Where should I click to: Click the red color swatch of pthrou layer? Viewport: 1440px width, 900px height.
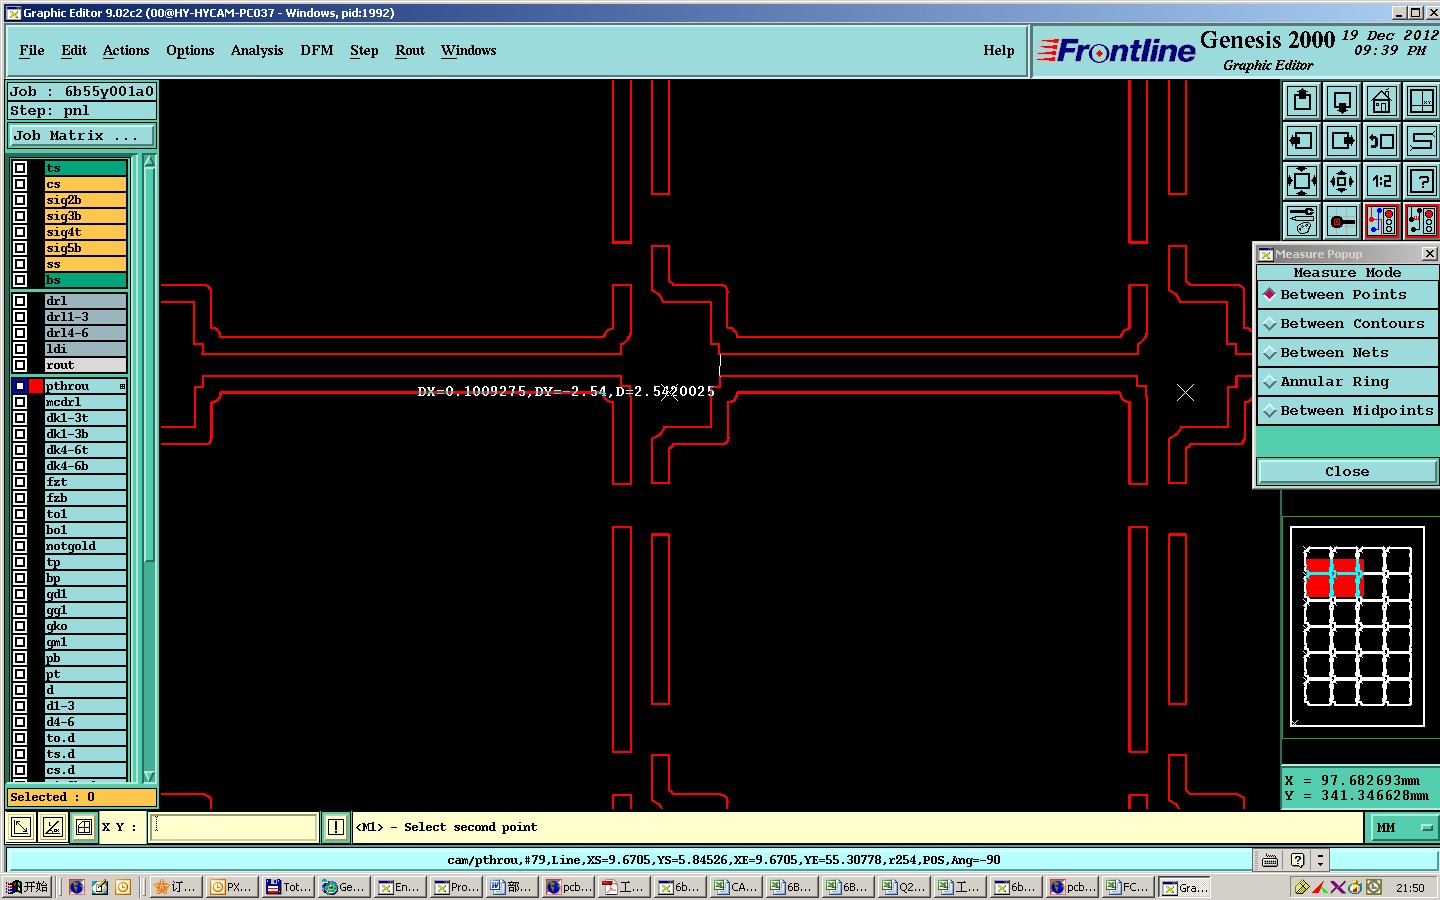tap(36, 386)
